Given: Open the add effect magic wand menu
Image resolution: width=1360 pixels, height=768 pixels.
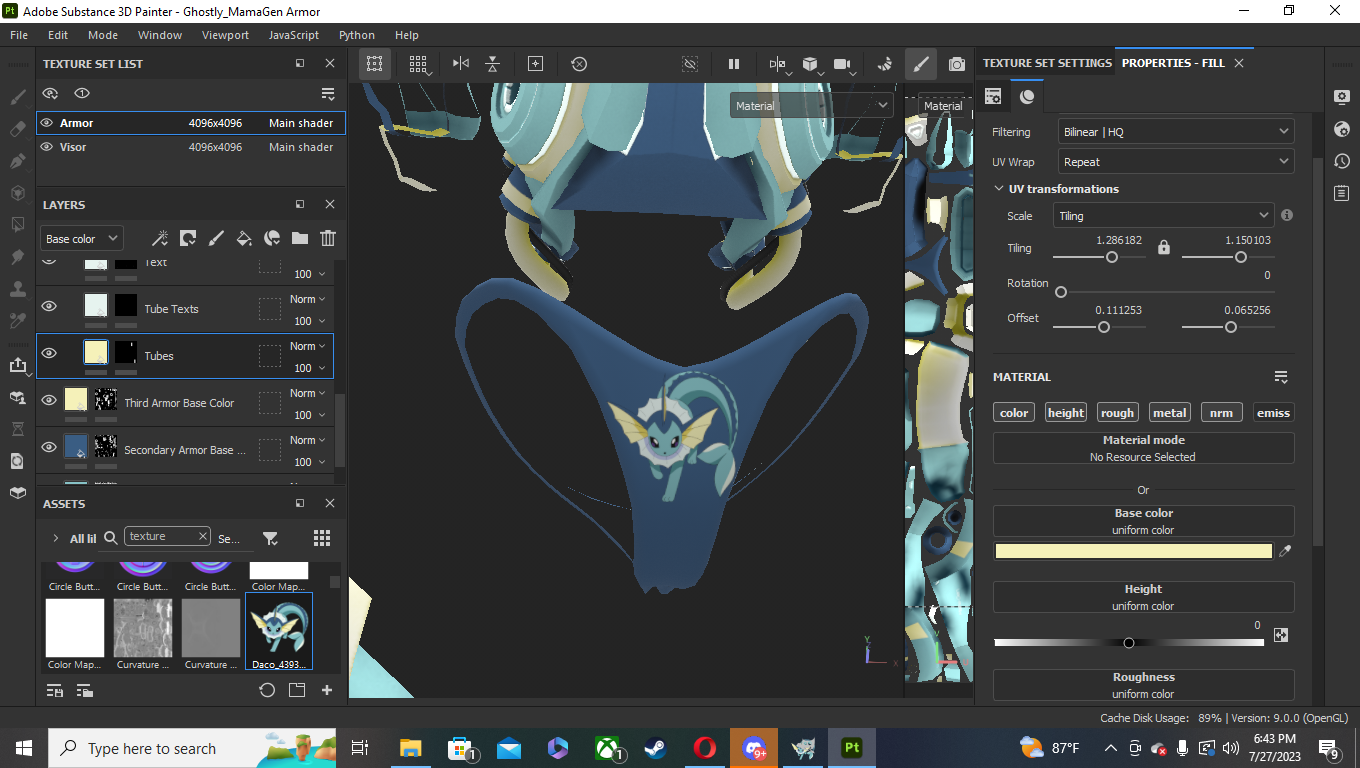Looking at the screenshot, I should 160,238.
